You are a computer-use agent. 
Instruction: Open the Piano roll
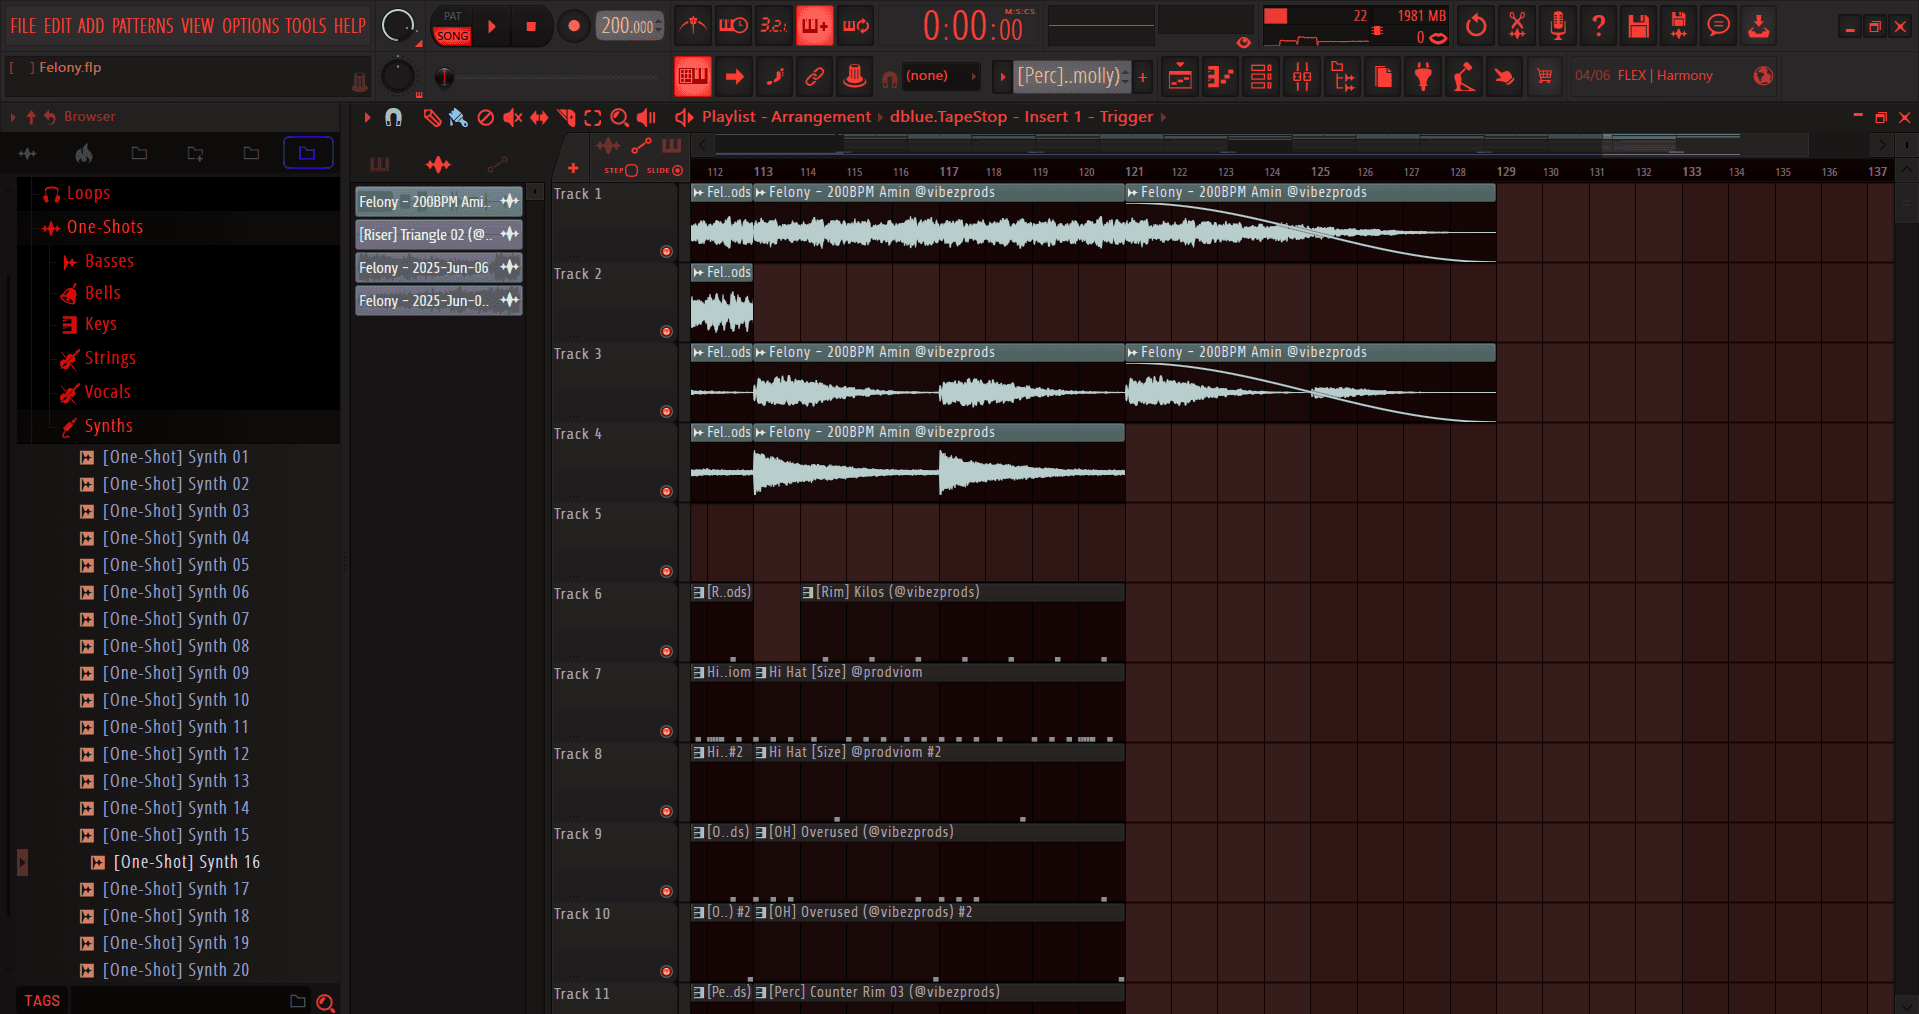[1221, 76]
